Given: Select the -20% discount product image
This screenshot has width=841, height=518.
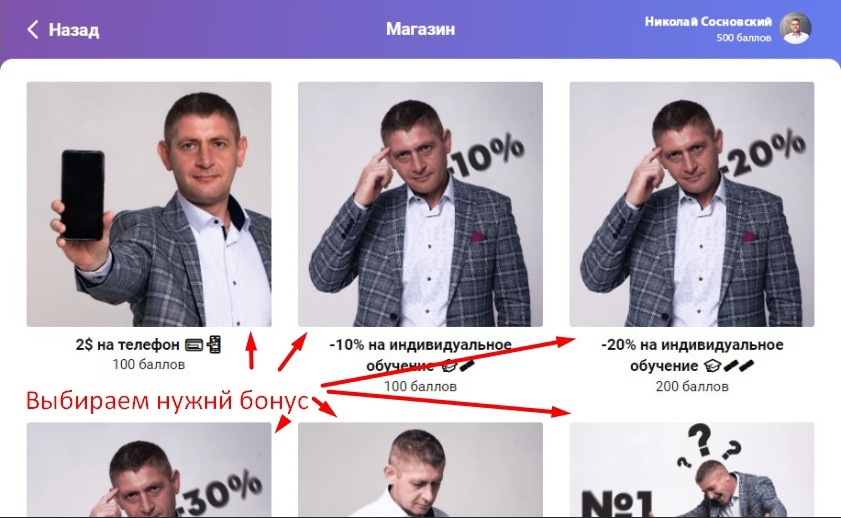Looking at the screenshot, I should point(692,204).
